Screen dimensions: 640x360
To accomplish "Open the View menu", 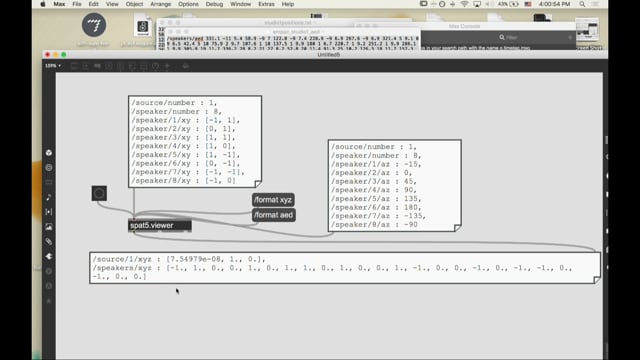I will pos(112,4).
